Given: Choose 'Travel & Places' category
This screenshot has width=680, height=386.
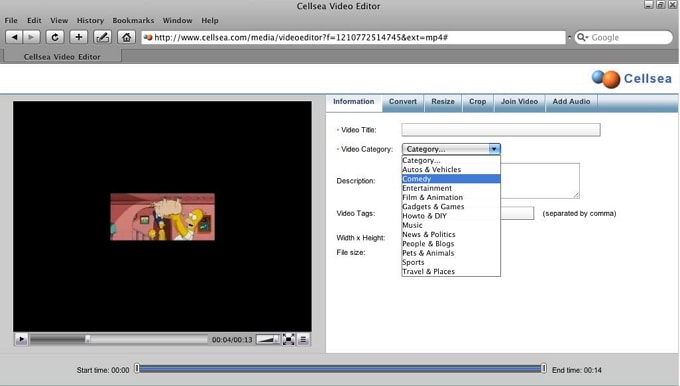Looking at the screenshot, I should pos(451,272).
